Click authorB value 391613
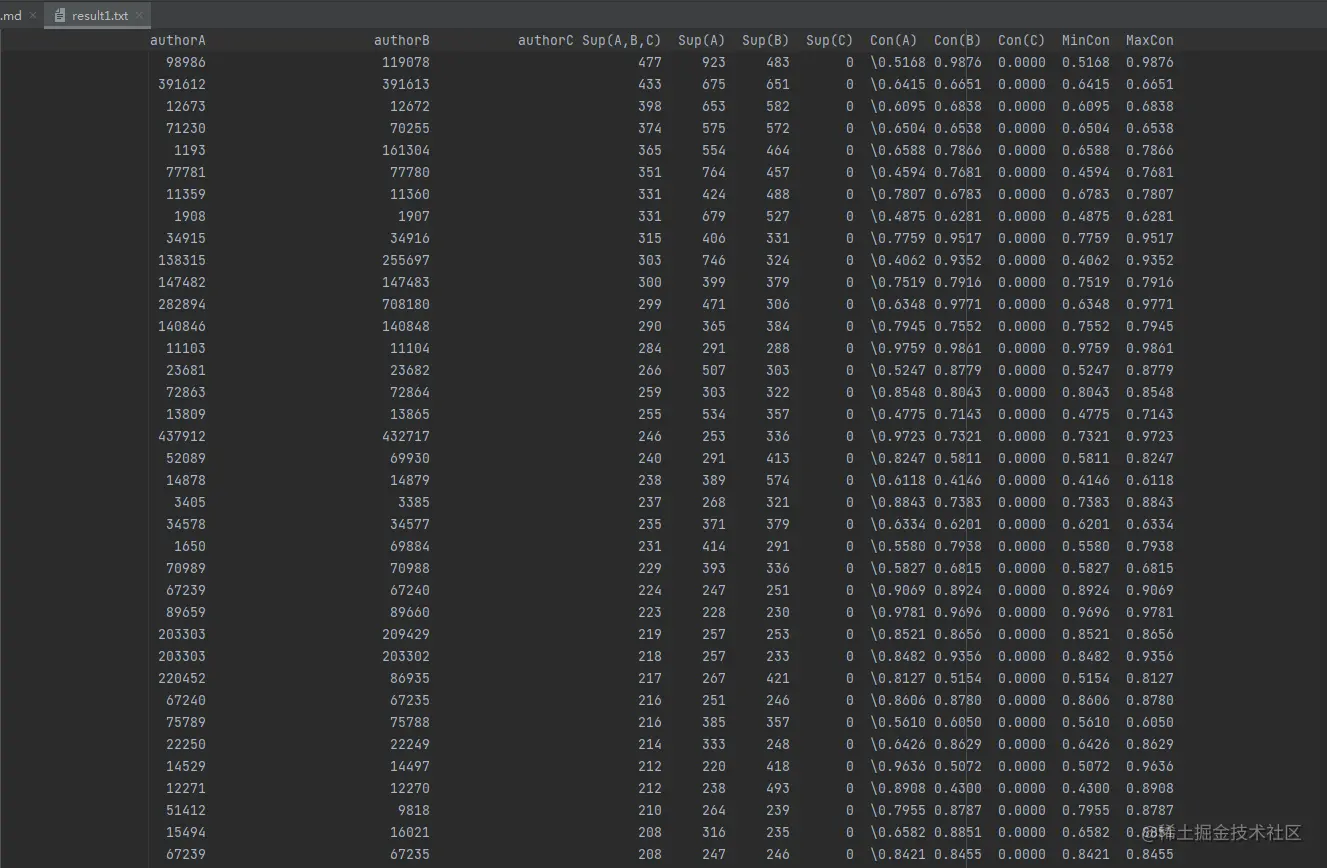Viewport: 1327px width, 868px height. (x=406, y=84)
